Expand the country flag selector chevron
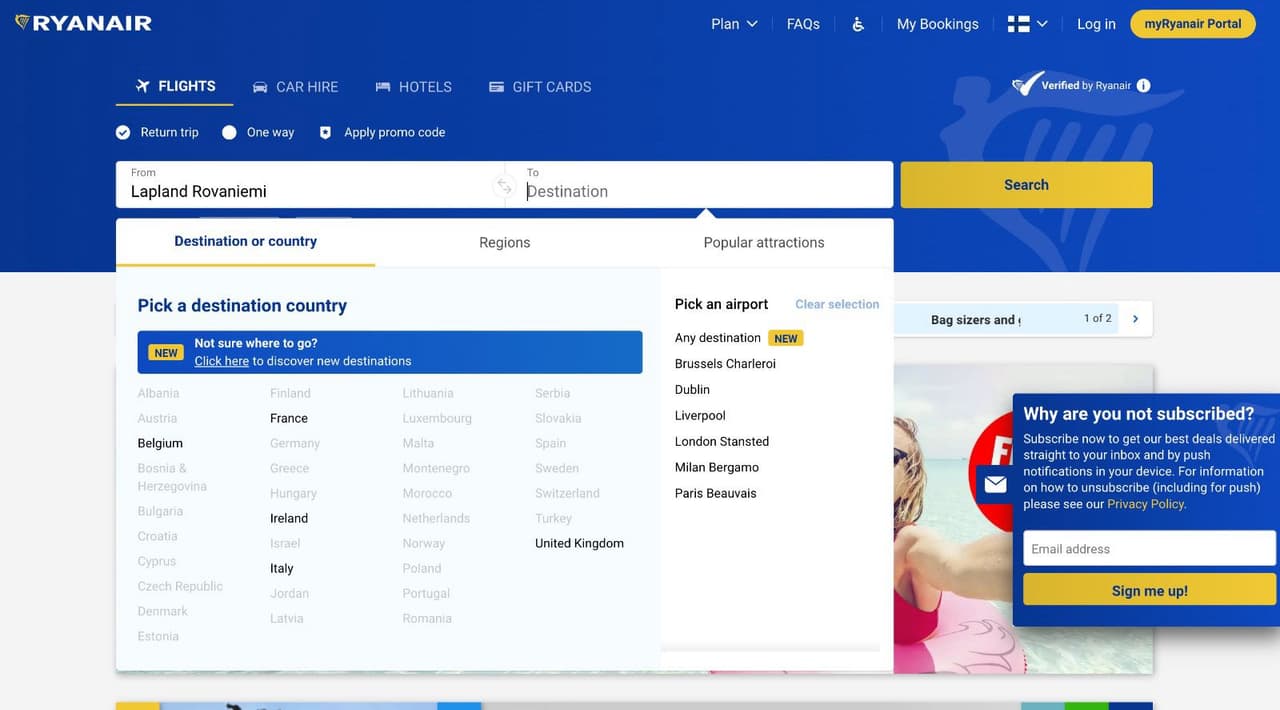This screenshot has width=1280, height=710. pyautogui.click(x=1042, y=24)
